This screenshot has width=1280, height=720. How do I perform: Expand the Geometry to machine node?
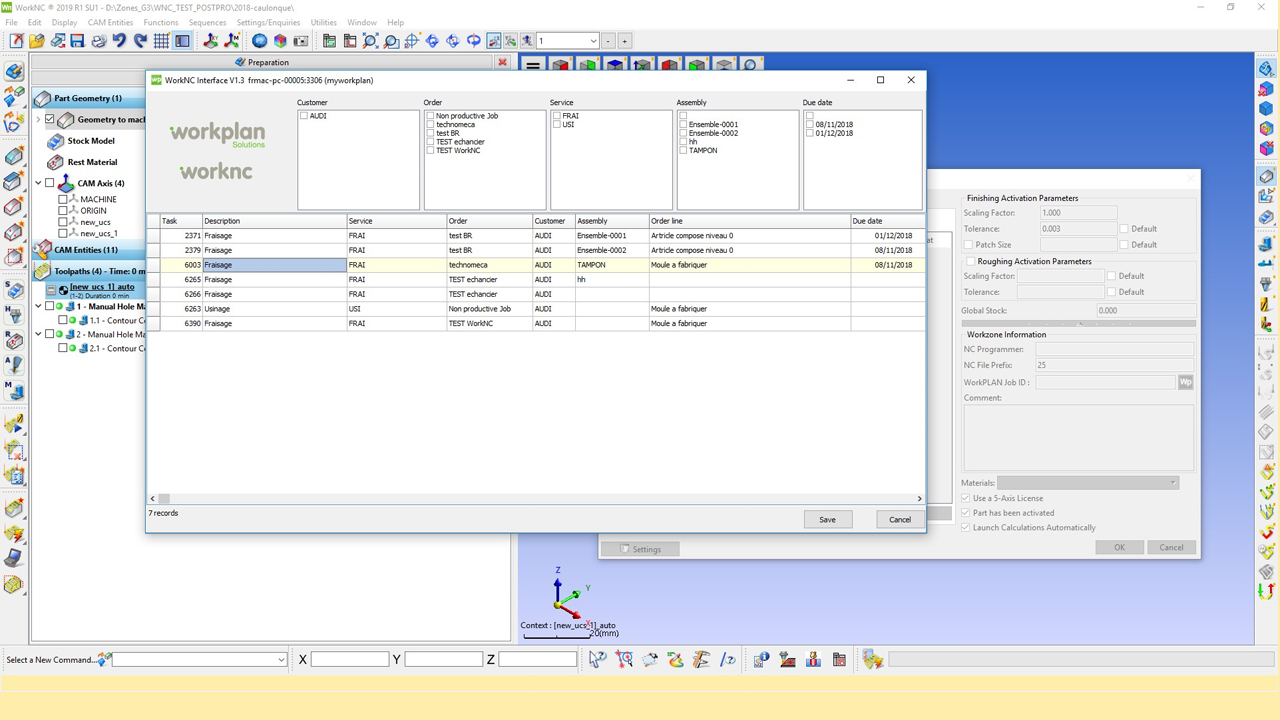(x=38, y=119)
